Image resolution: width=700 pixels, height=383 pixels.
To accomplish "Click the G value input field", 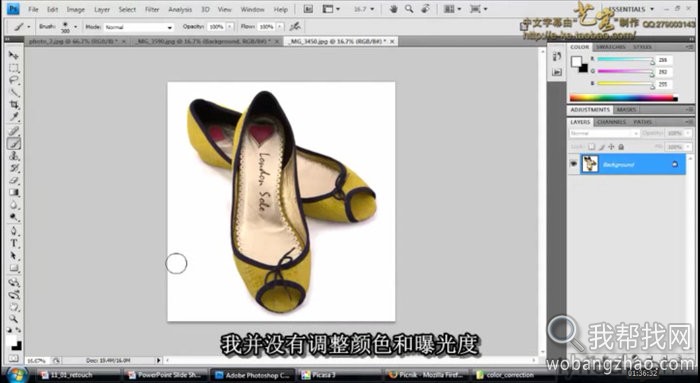I will tap(664, 72).
